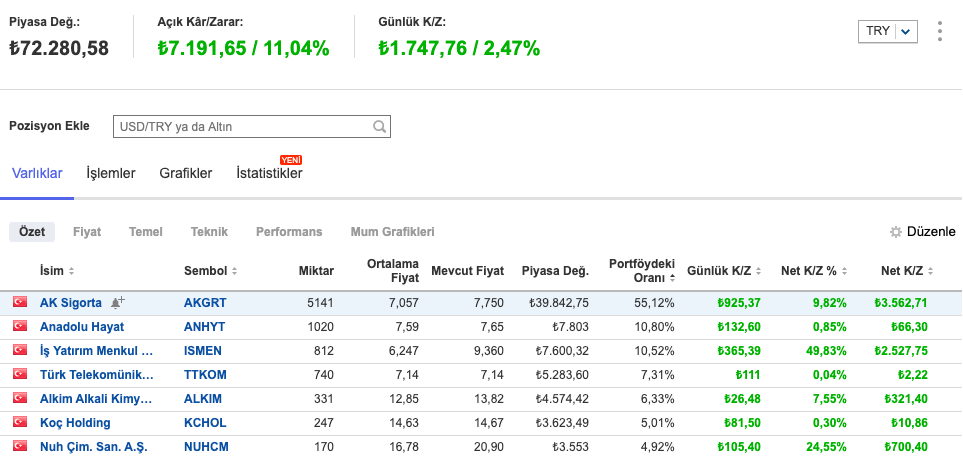Click the Turkish flag icon for Anadolu Hayat

point(19,326)
